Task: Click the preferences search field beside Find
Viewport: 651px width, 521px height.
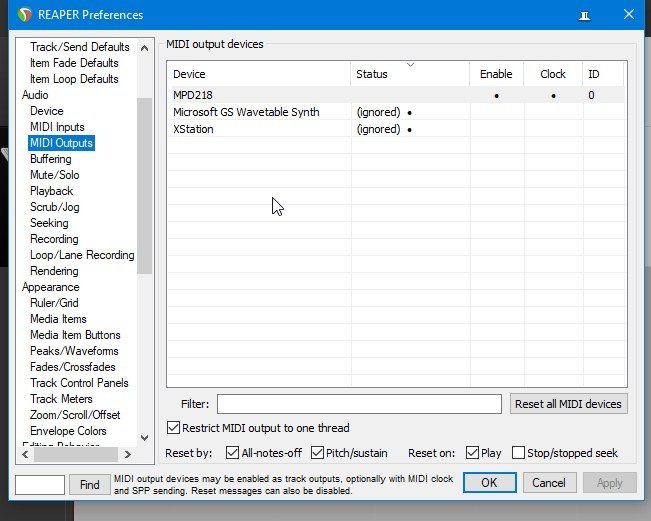Action: pos(40,484)
